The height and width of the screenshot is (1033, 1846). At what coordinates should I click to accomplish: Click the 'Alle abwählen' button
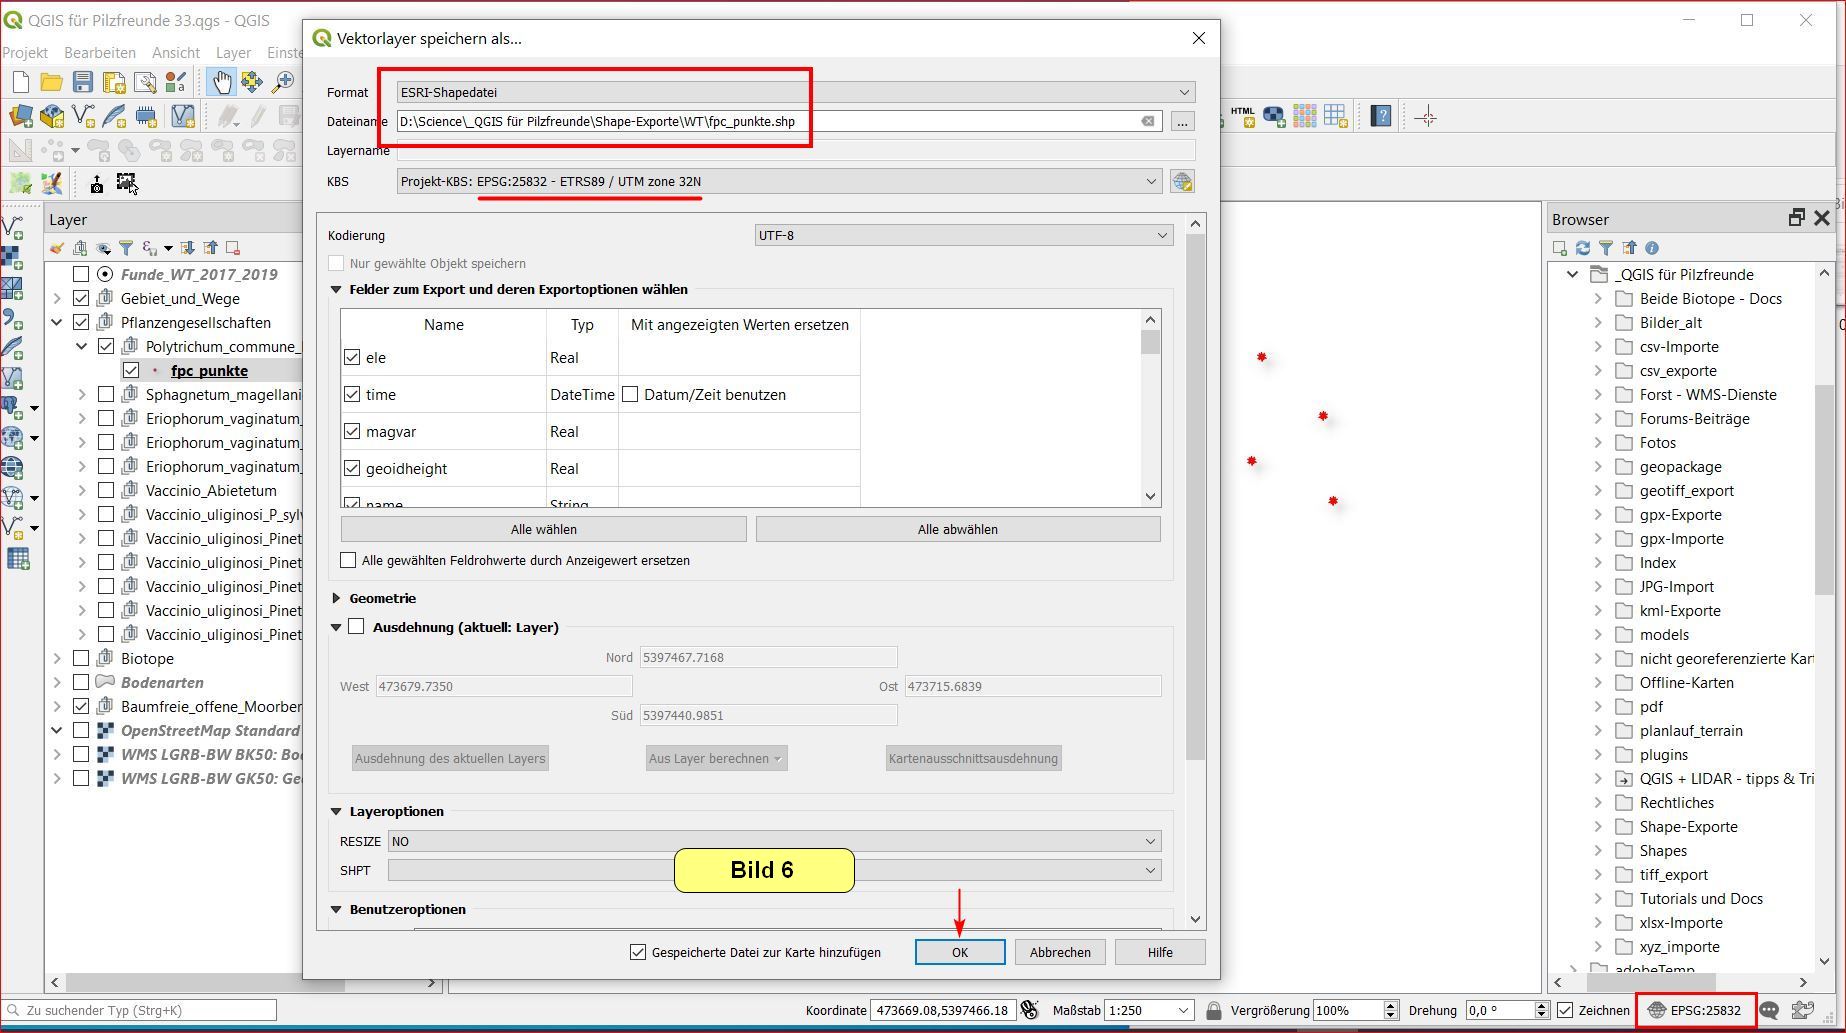tap(957, 530)
